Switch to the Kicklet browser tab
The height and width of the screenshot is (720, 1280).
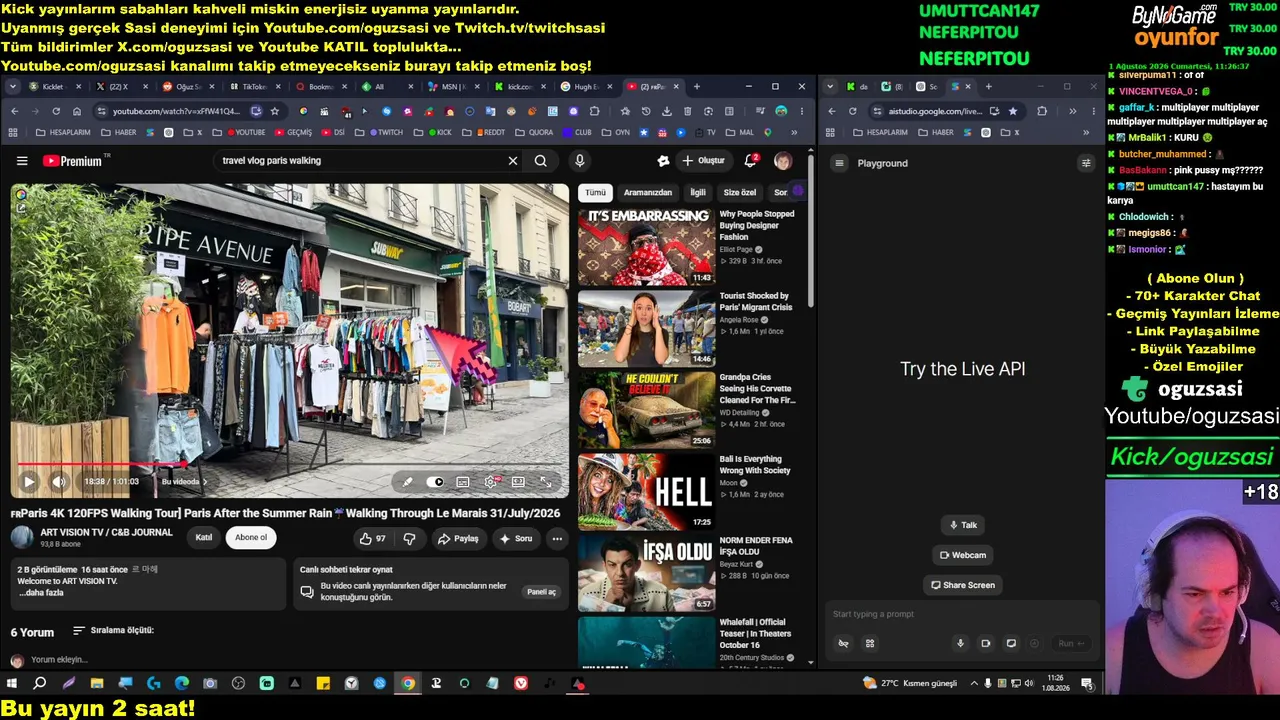pyautogui.click(x=52, y=87)
